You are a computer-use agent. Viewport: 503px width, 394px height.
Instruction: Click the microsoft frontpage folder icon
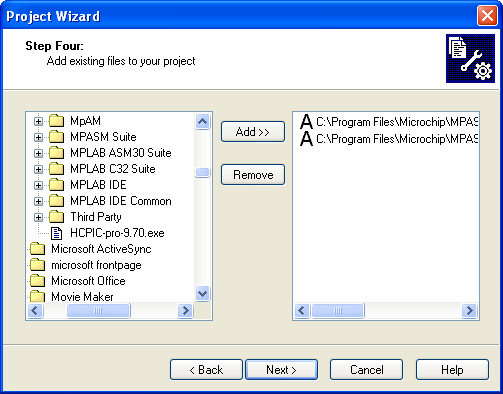pyautogui.click(x=37, y=265)
